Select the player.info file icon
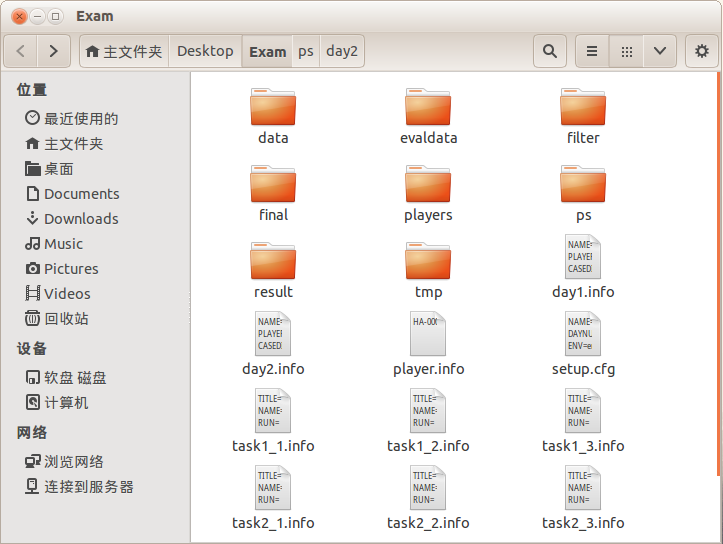The width and height of the screenshot is (723, 544). [428, 335]
